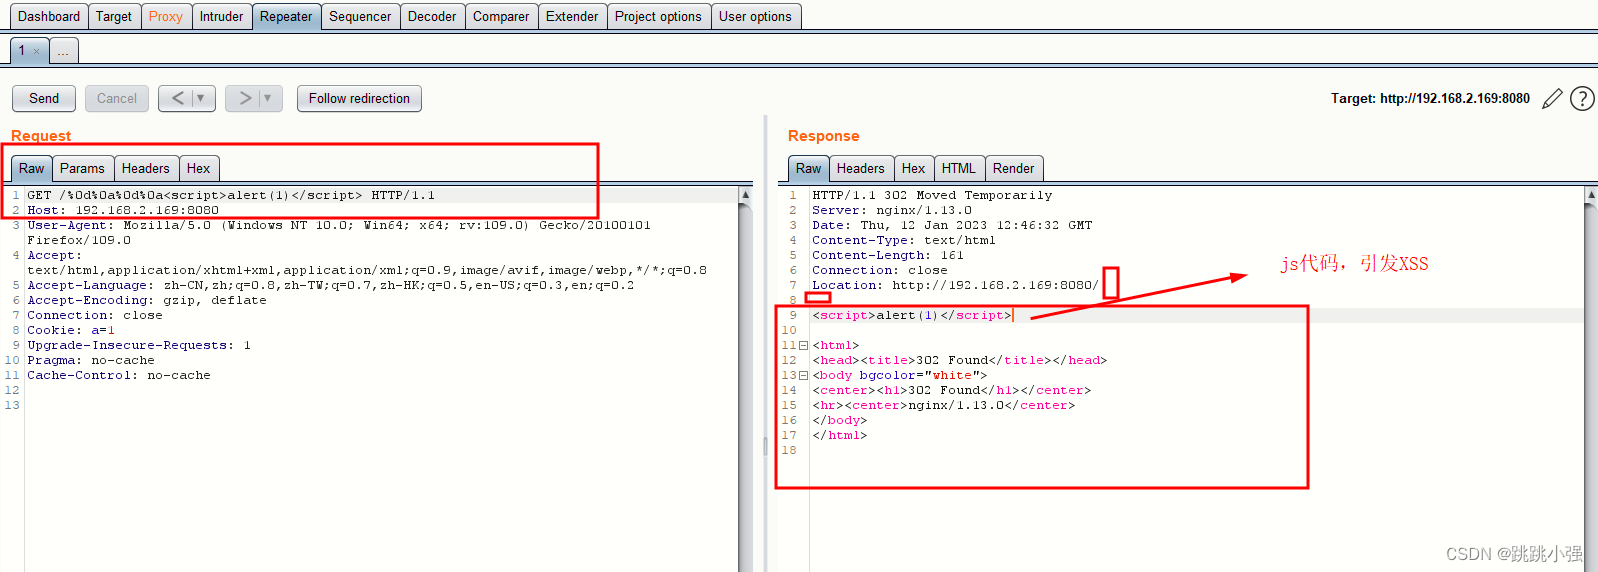Viewport: 1598px width, 572px height.
Task: Open the Project options tab
Action: pyautogui.click(x=658, y=16)
